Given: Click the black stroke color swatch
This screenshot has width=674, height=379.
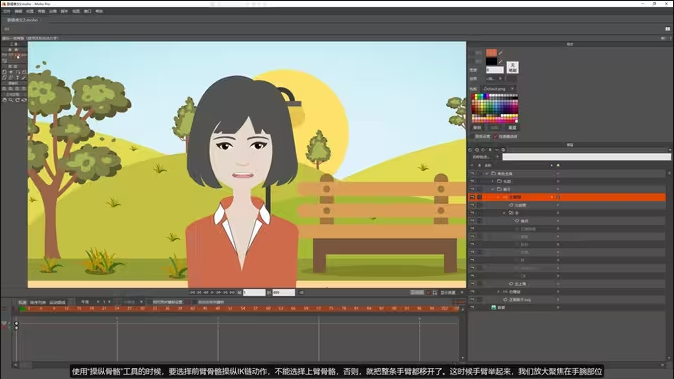Looking at the screenshot, I should tap(491, 61).
